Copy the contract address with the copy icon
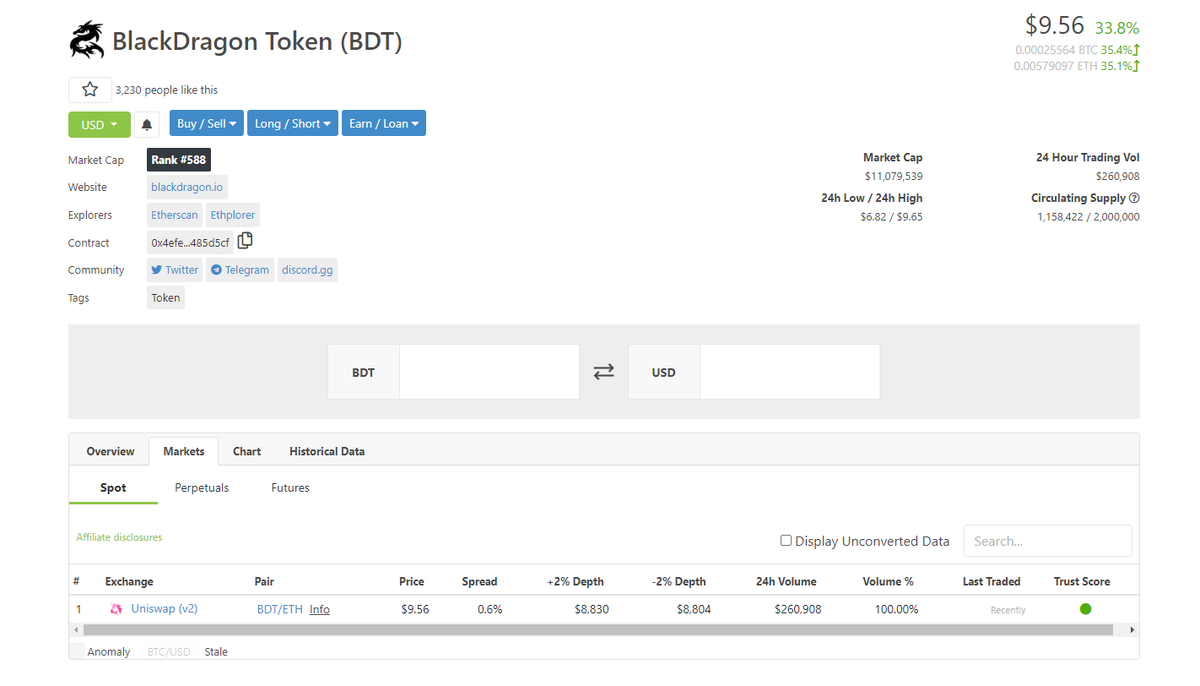 (245, 241)
